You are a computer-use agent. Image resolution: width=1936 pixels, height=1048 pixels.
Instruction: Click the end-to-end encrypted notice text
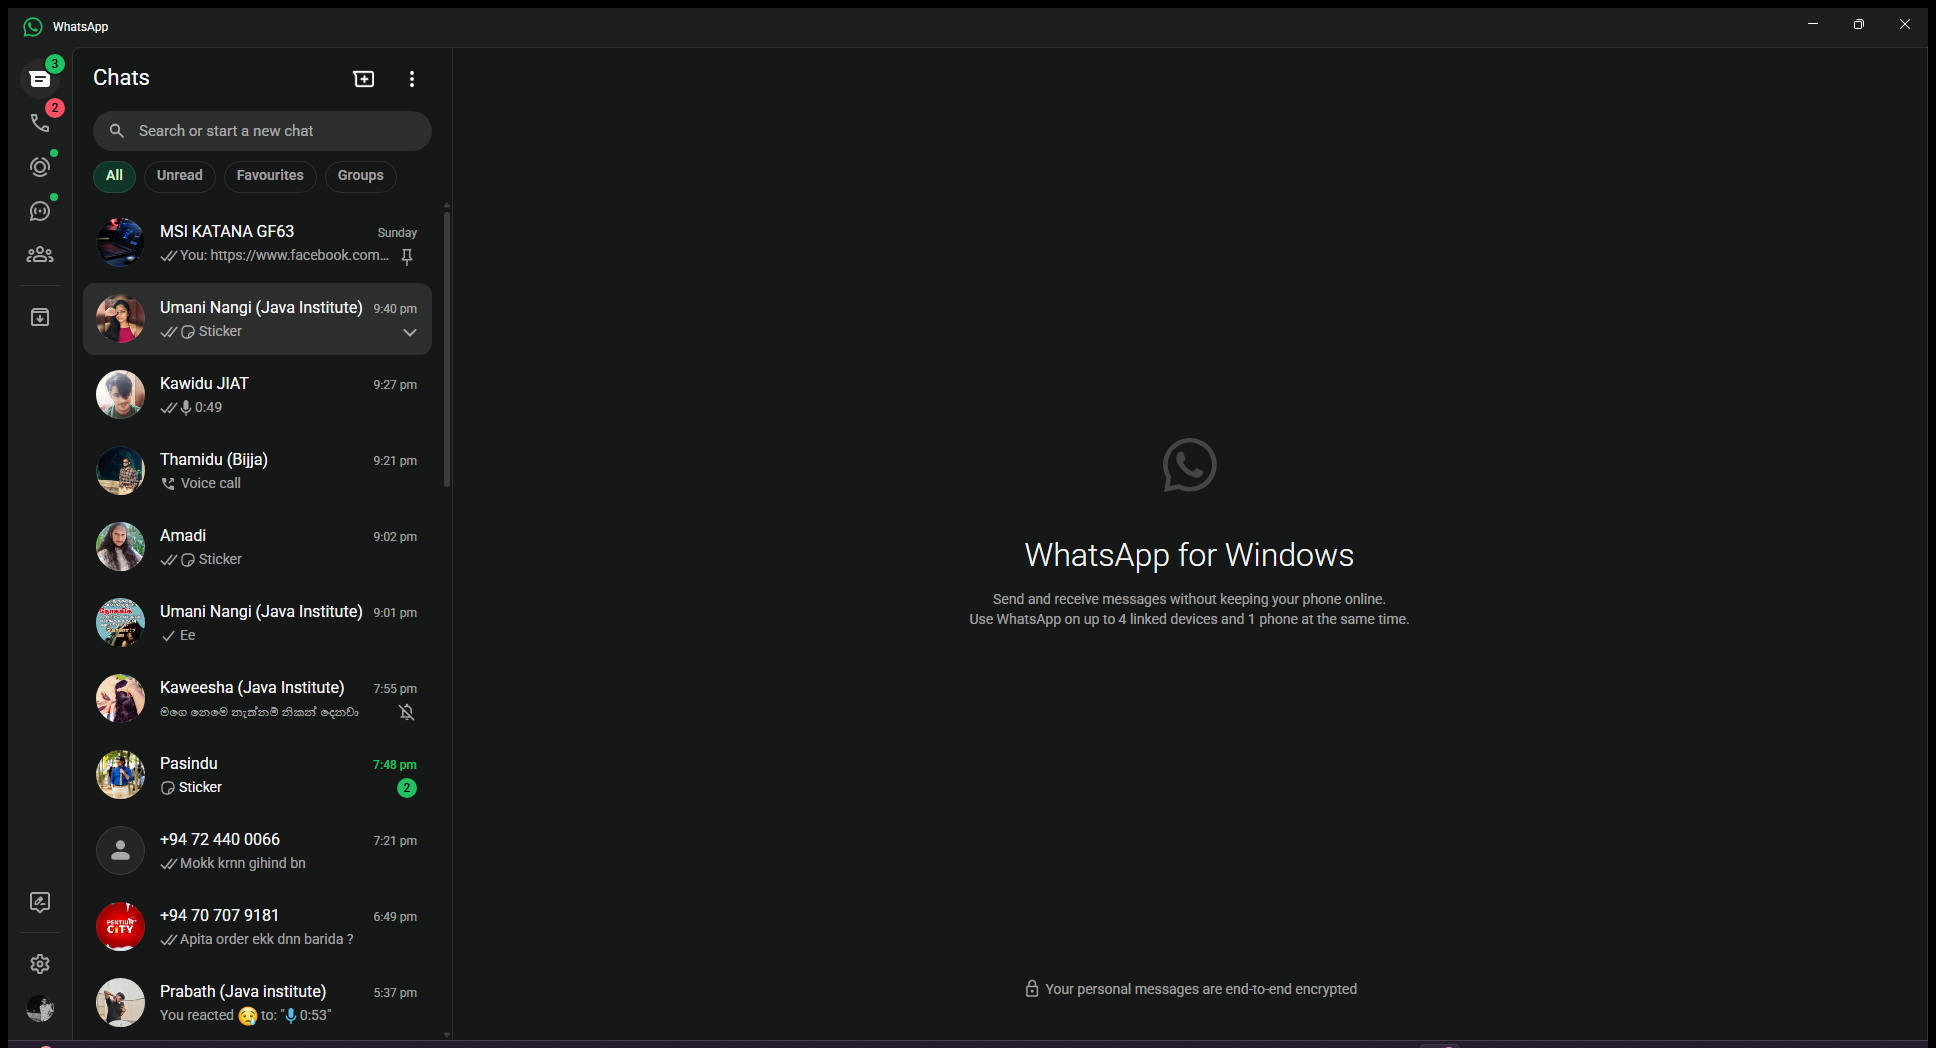coord(1201,989)
